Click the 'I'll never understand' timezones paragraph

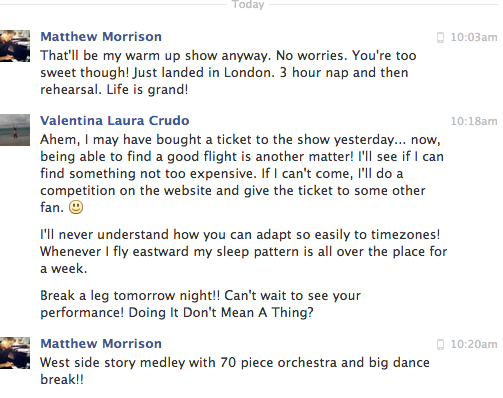point(243,251)
